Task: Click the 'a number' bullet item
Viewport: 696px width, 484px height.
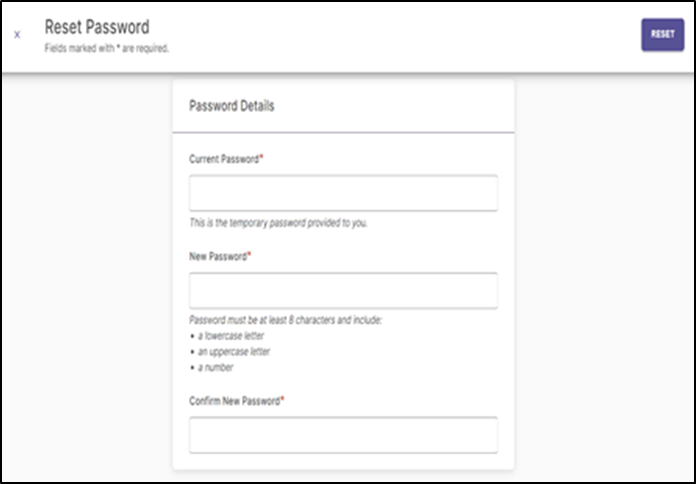Action: point(215,367)
